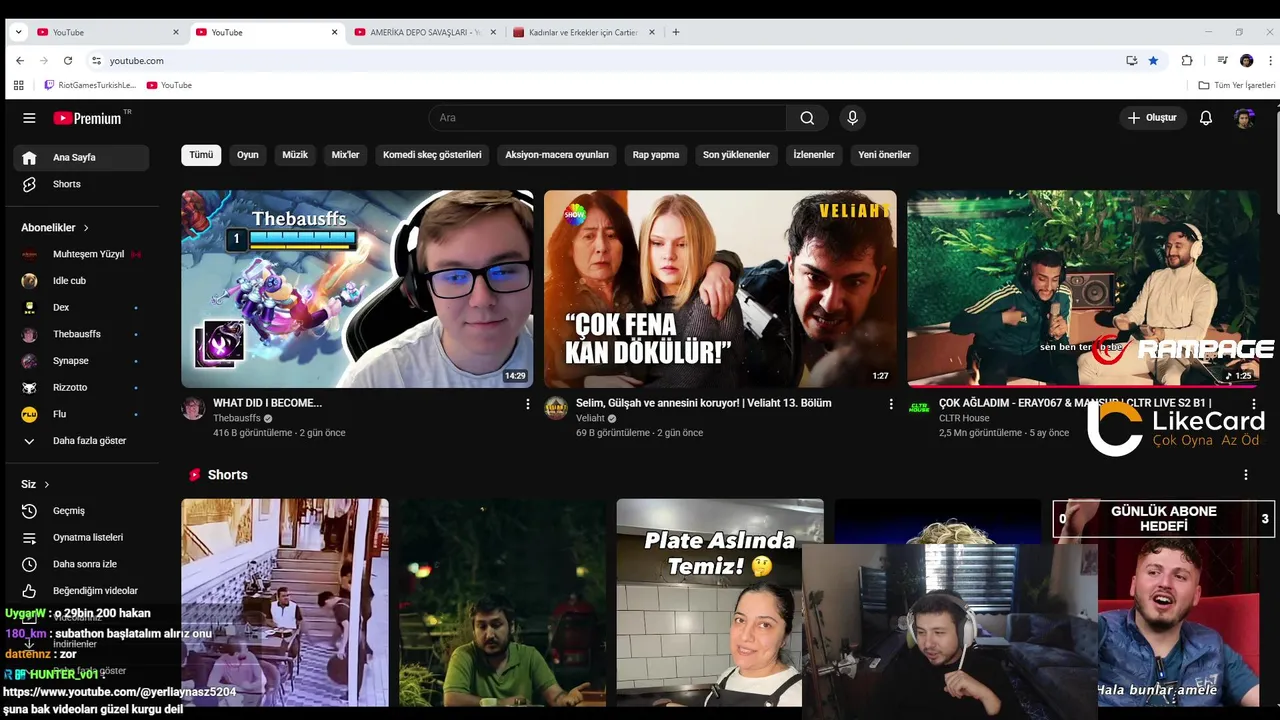Reload the current page

tap(68, 61)
